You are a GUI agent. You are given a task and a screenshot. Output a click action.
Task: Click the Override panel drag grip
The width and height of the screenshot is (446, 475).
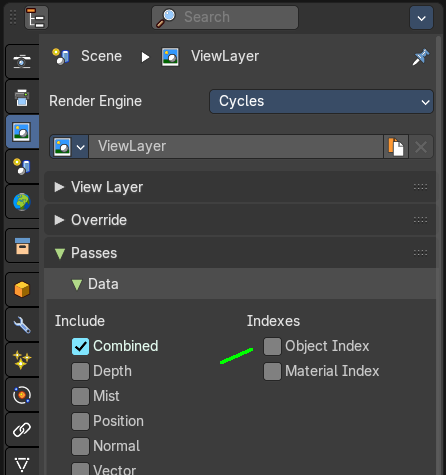click(420, 220)
